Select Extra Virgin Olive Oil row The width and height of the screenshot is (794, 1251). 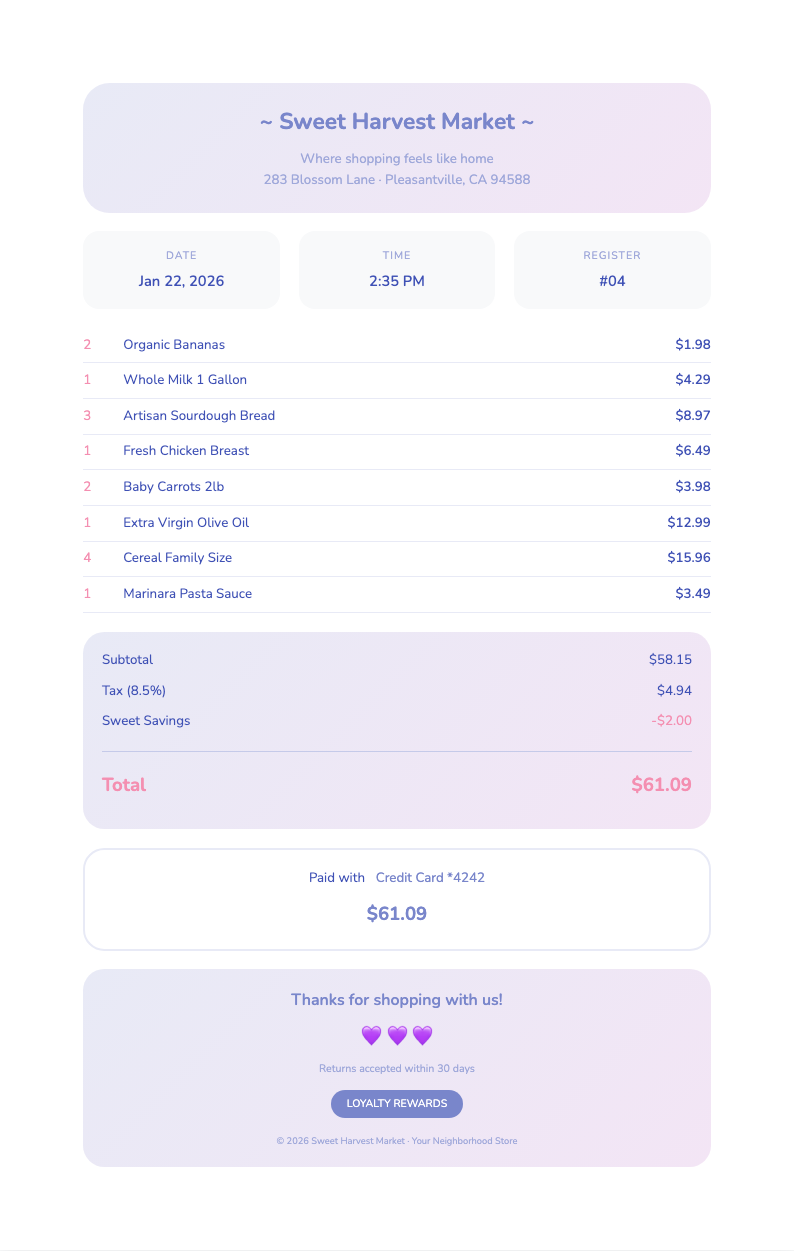click(186, 523)
